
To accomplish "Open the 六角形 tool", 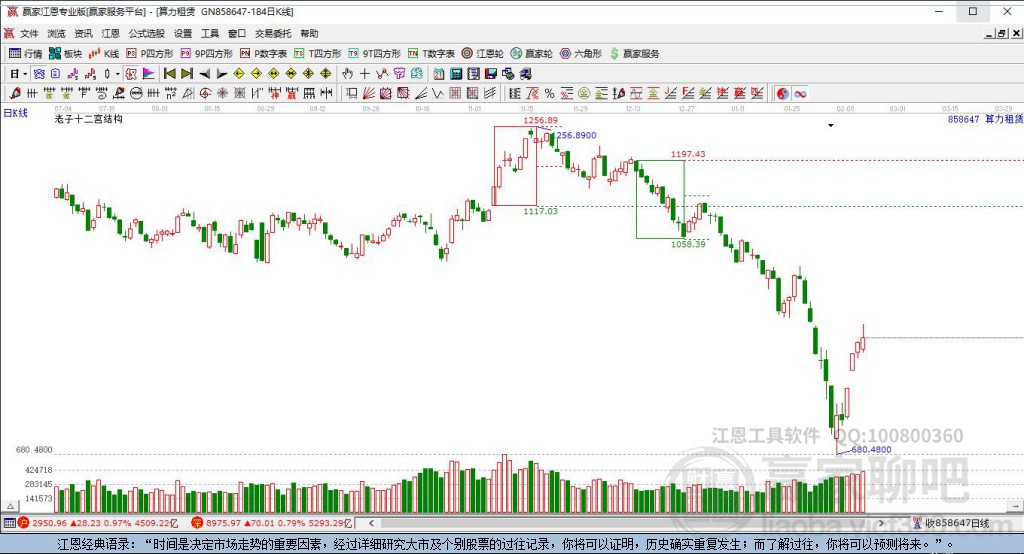I will 581,54.
